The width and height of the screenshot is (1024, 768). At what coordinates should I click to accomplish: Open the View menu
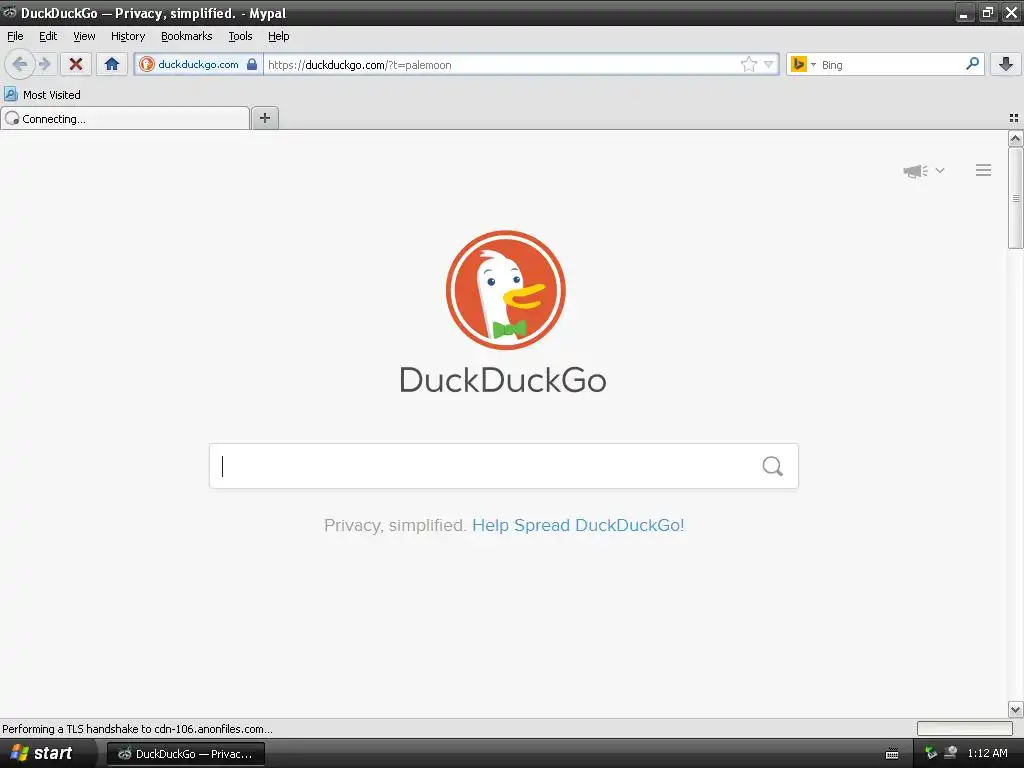84,36
